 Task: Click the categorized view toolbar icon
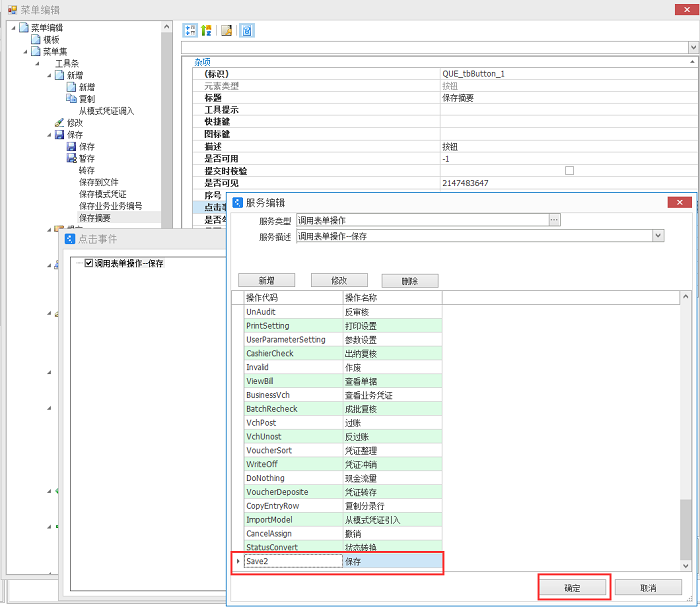(190, 30)
